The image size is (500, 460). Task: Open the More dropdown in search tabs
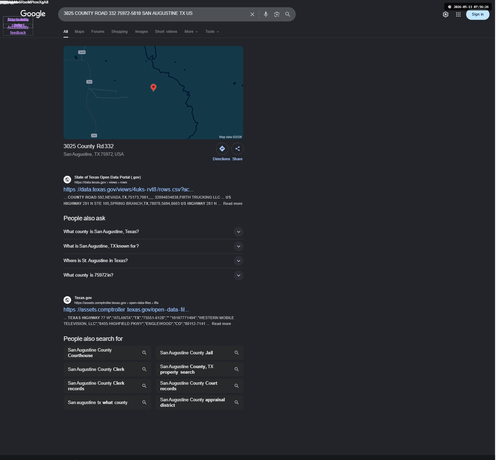click(191, 32)
